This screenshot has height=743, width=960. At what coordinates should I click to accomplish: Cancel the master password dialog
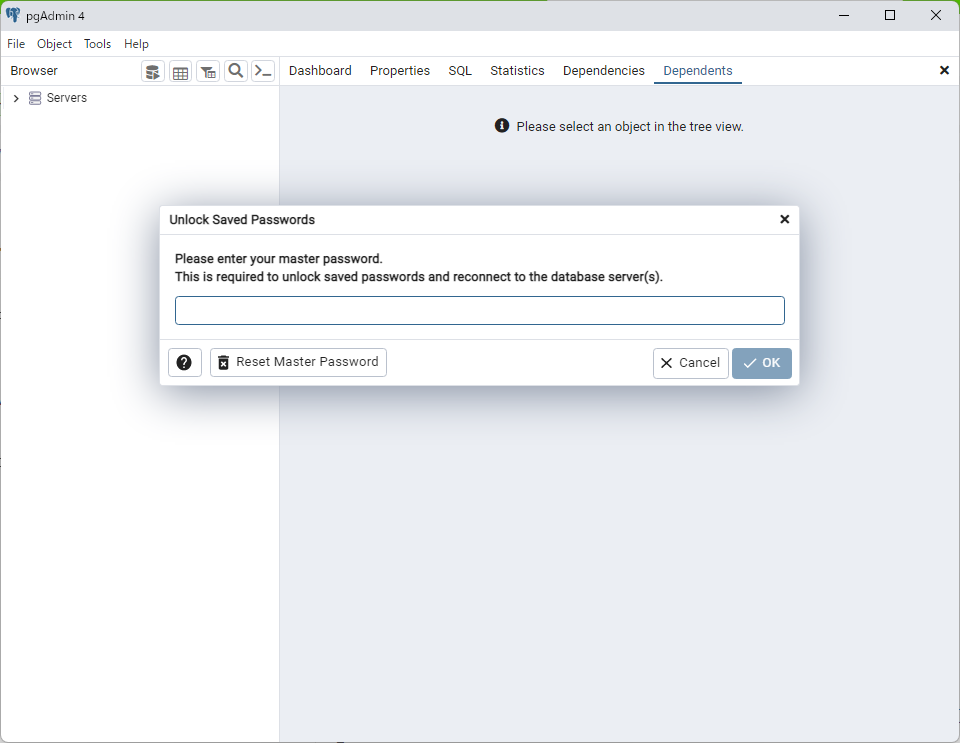click(691, 364)
